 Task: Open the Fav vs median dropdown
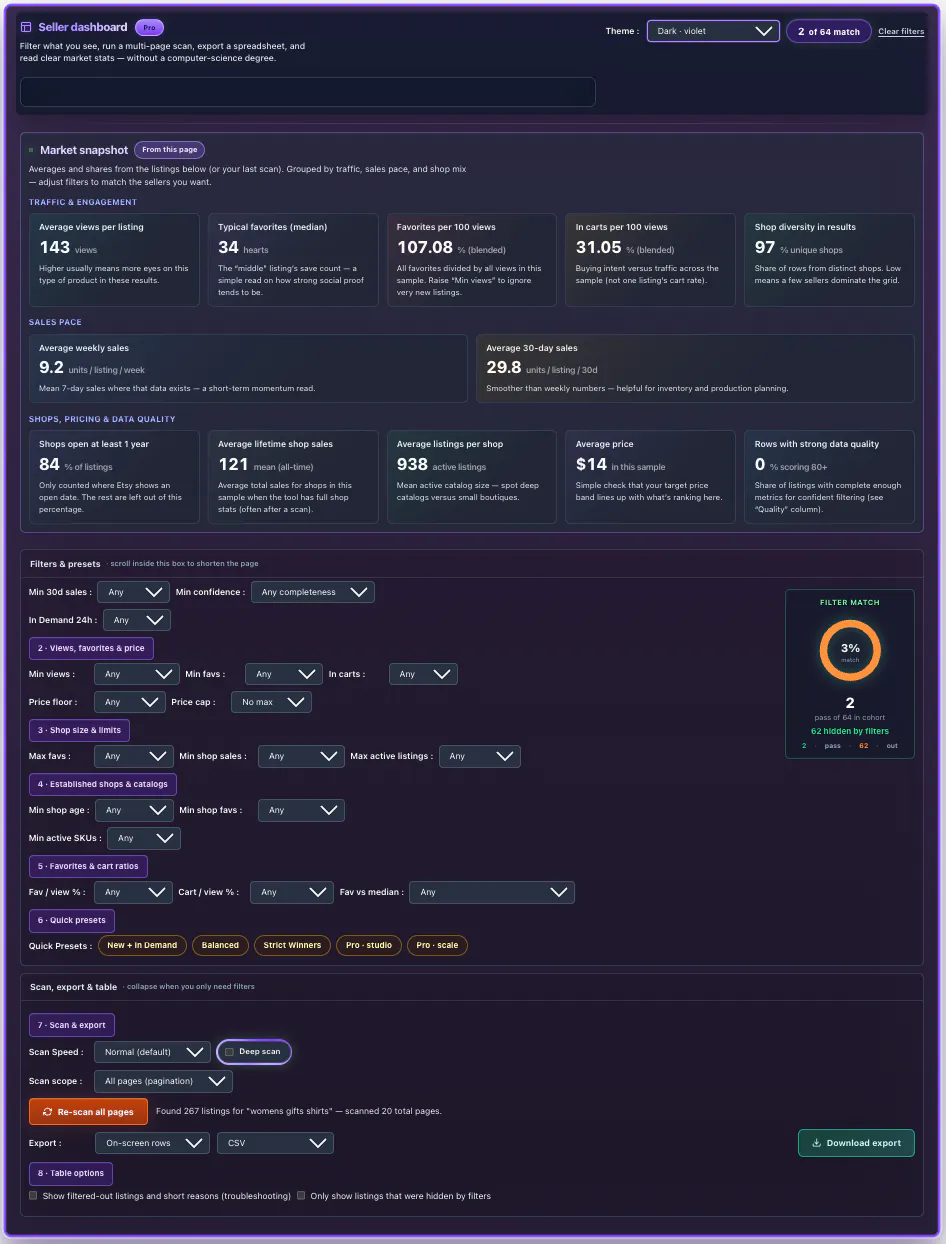(492, 892)
